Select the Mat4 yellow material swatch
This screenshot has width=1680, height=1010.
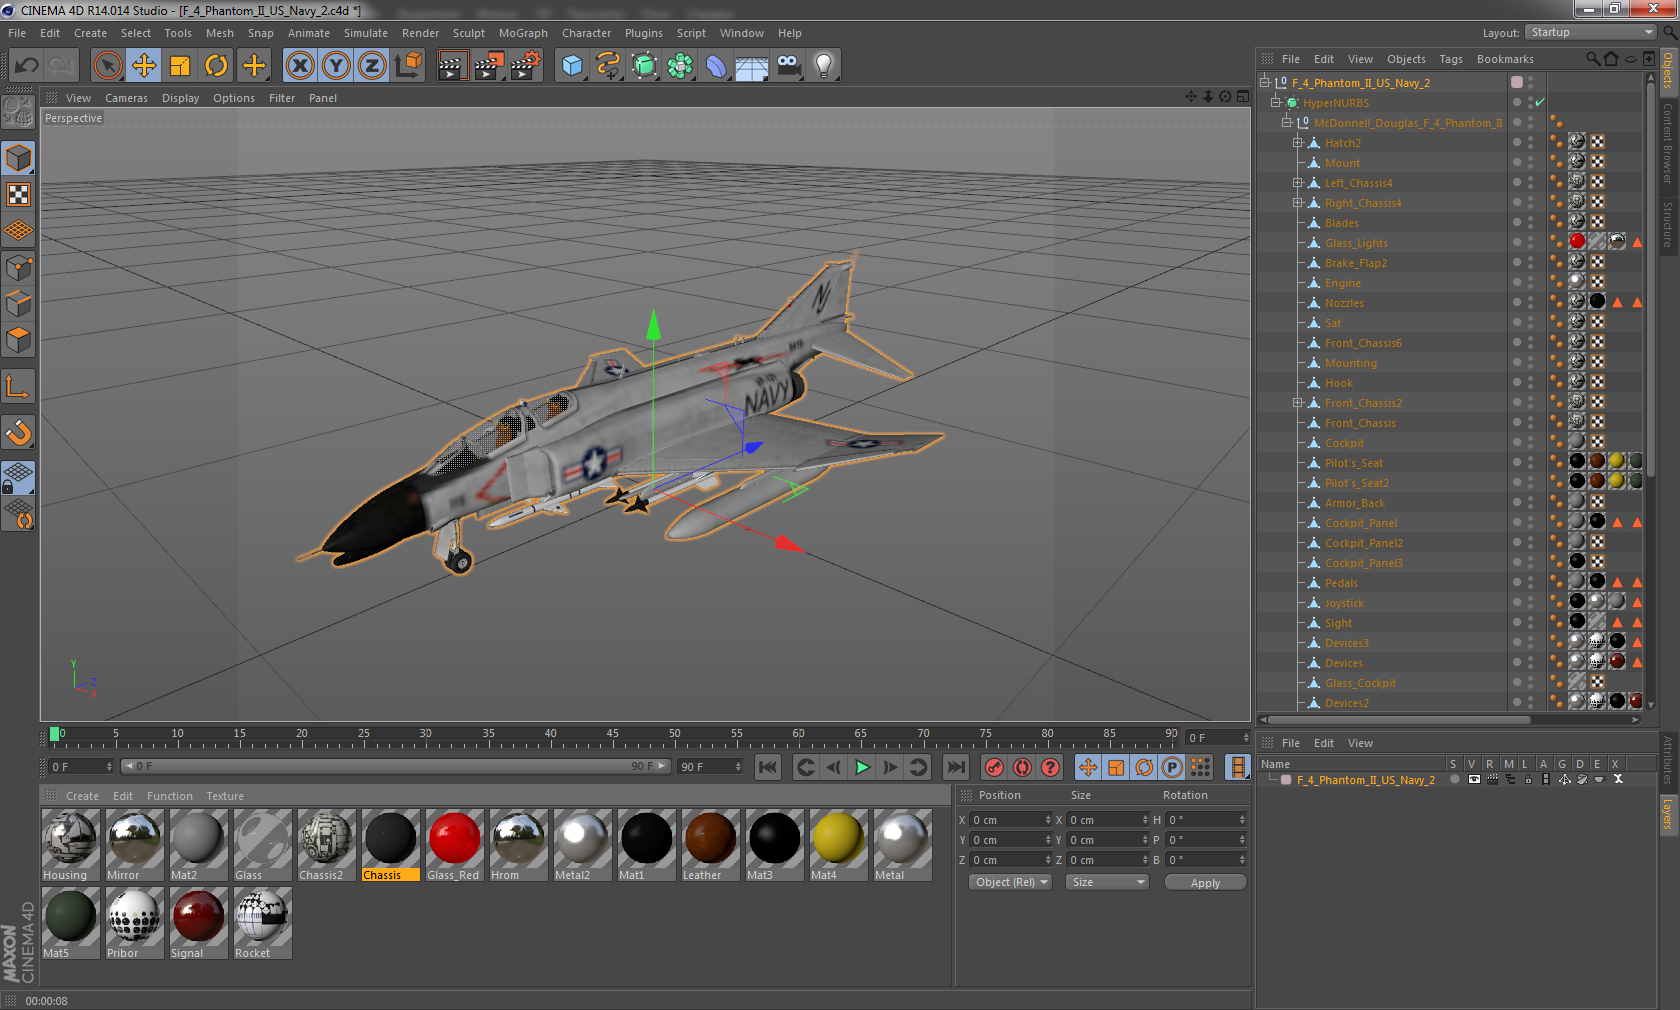tap(838, 845)
